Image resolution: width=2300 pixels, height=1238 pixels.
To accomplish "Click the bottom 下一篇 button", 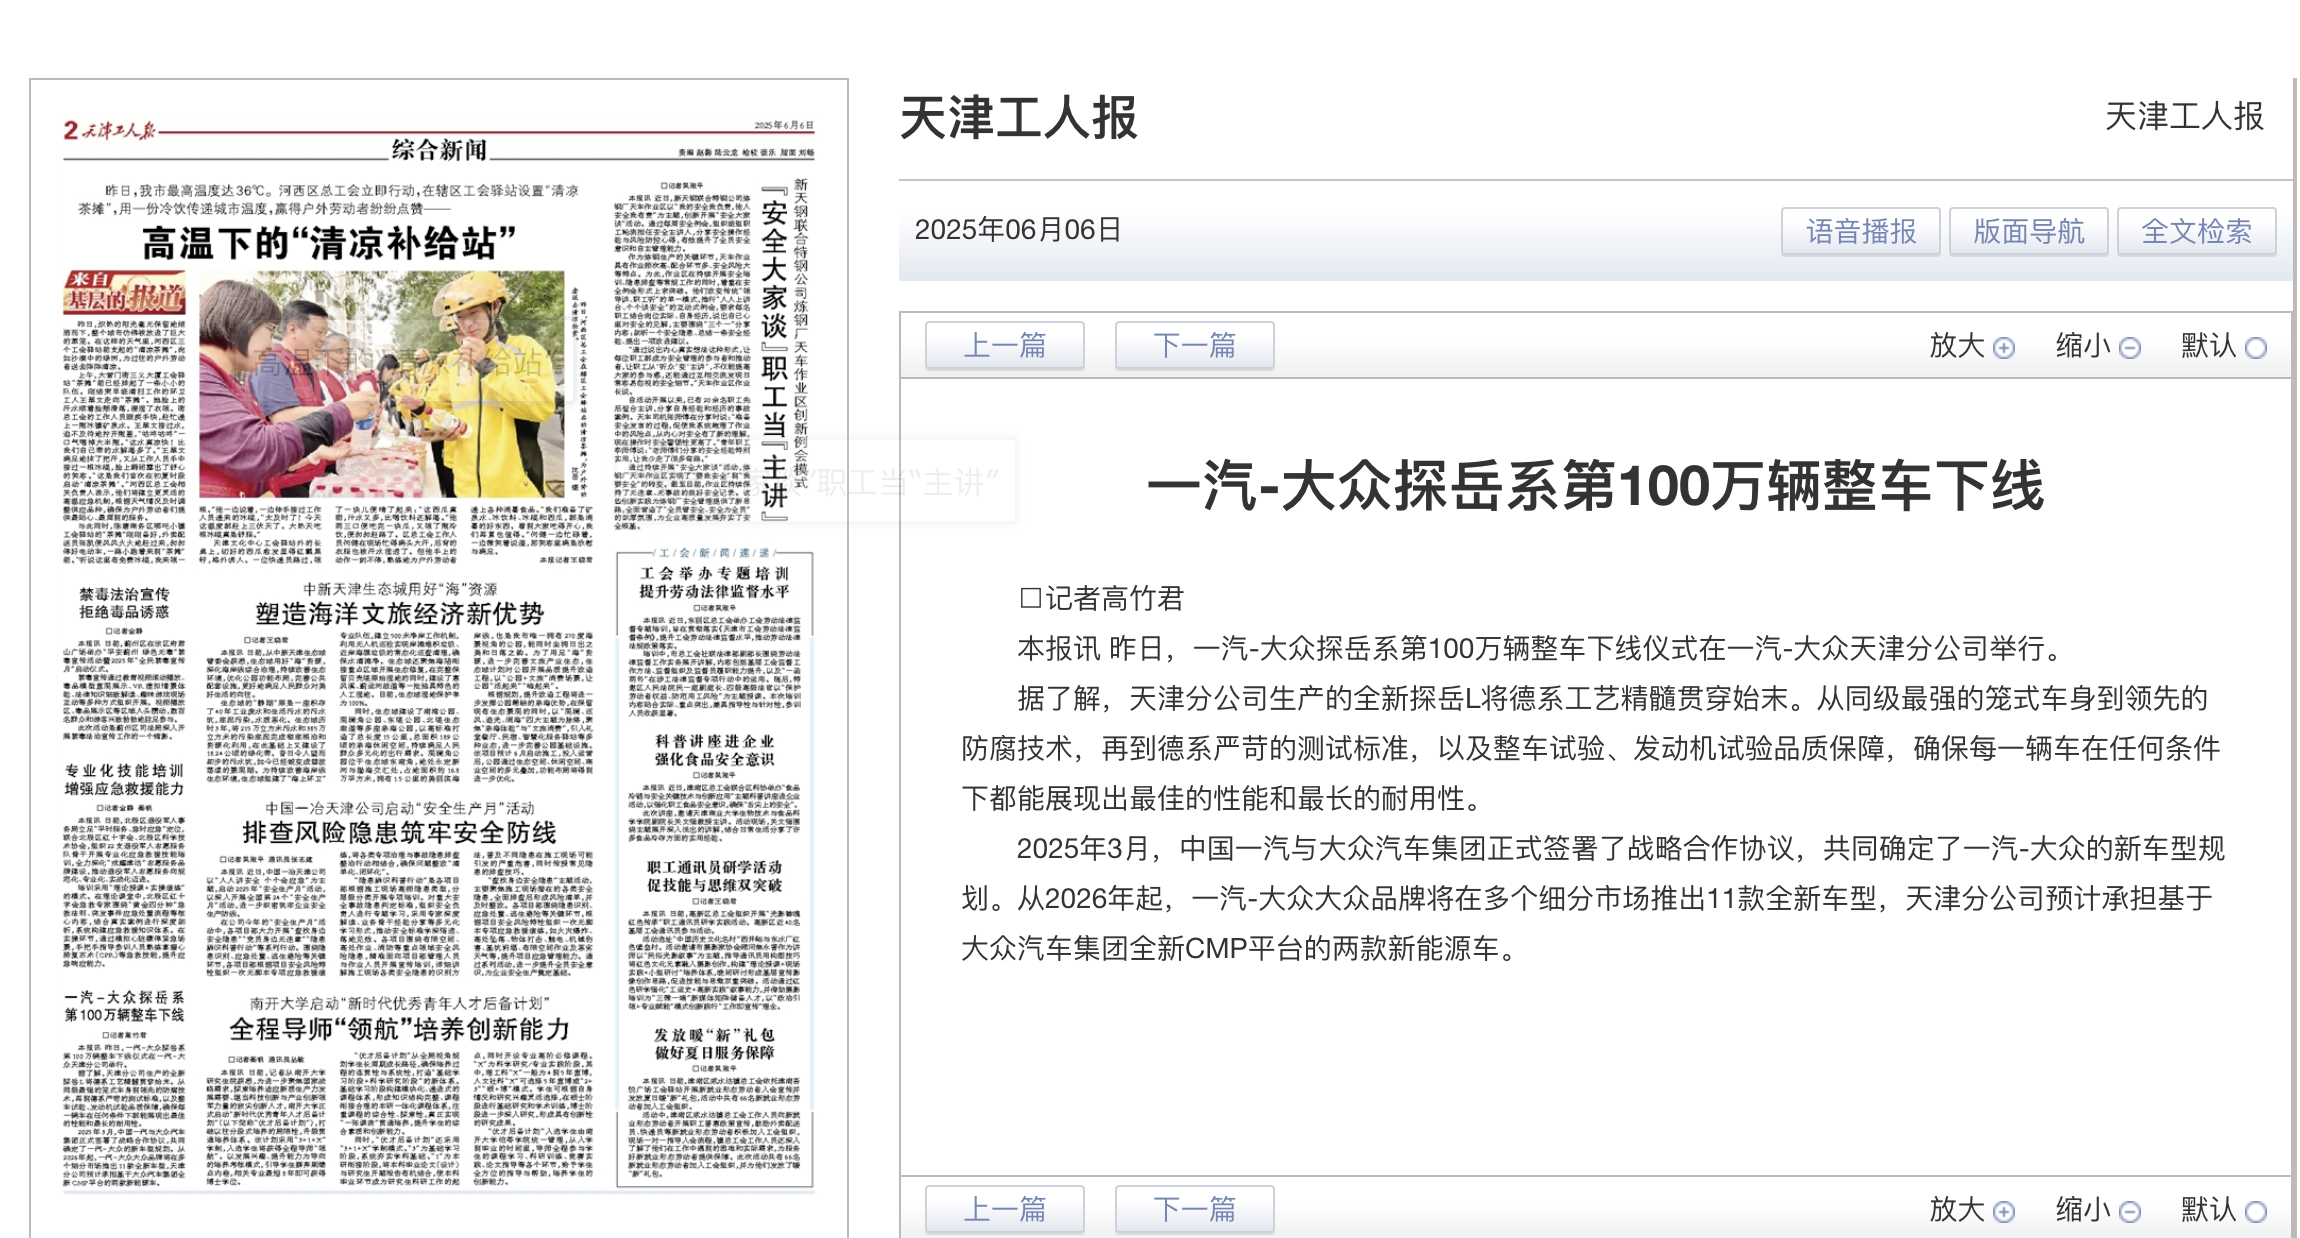I will pos(1195,1210).
